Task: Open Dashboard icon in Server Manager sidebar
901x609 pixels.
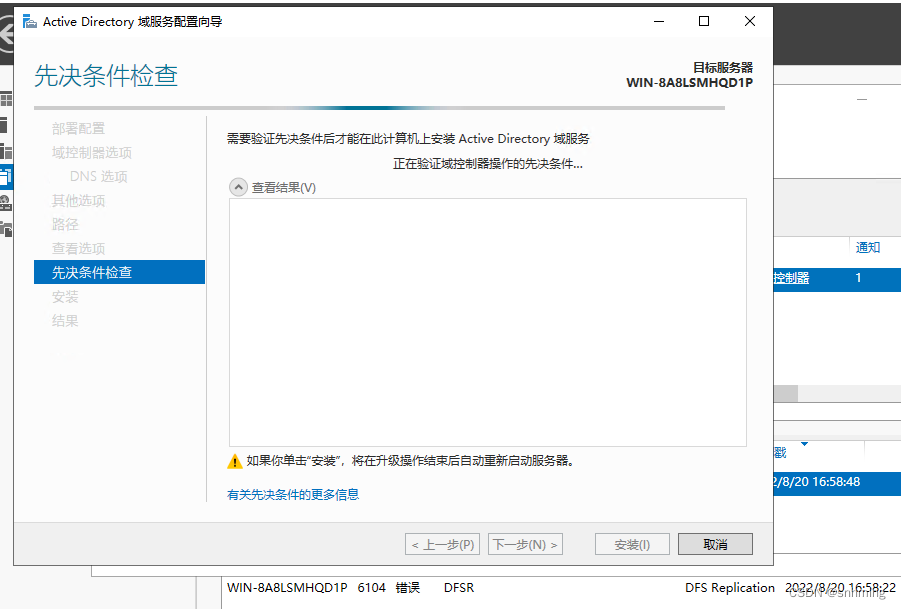Action: 6,99
